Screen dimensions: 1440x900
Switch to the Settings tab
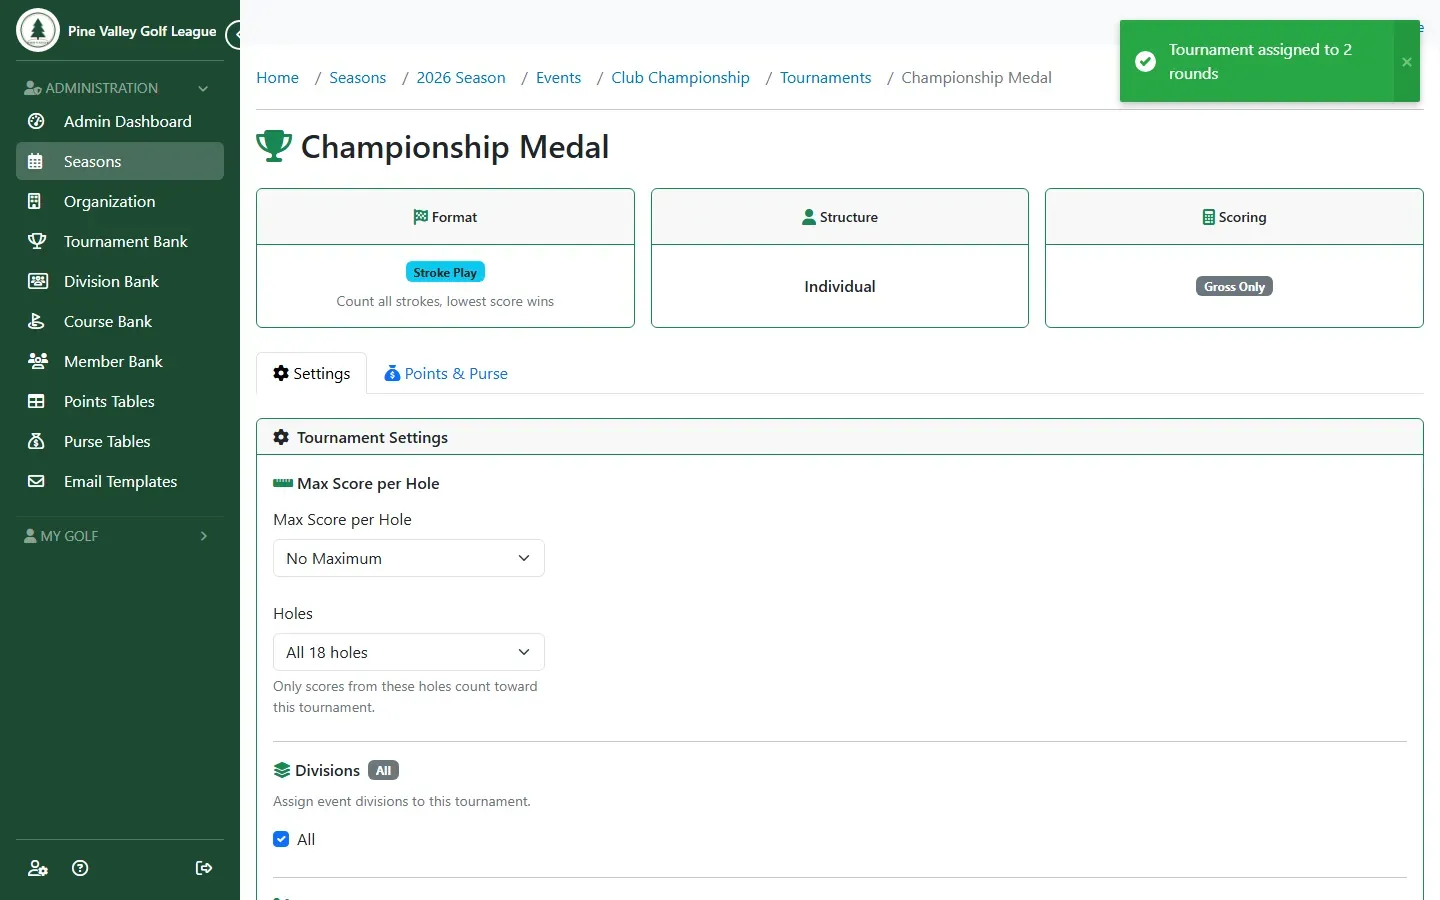312,373
